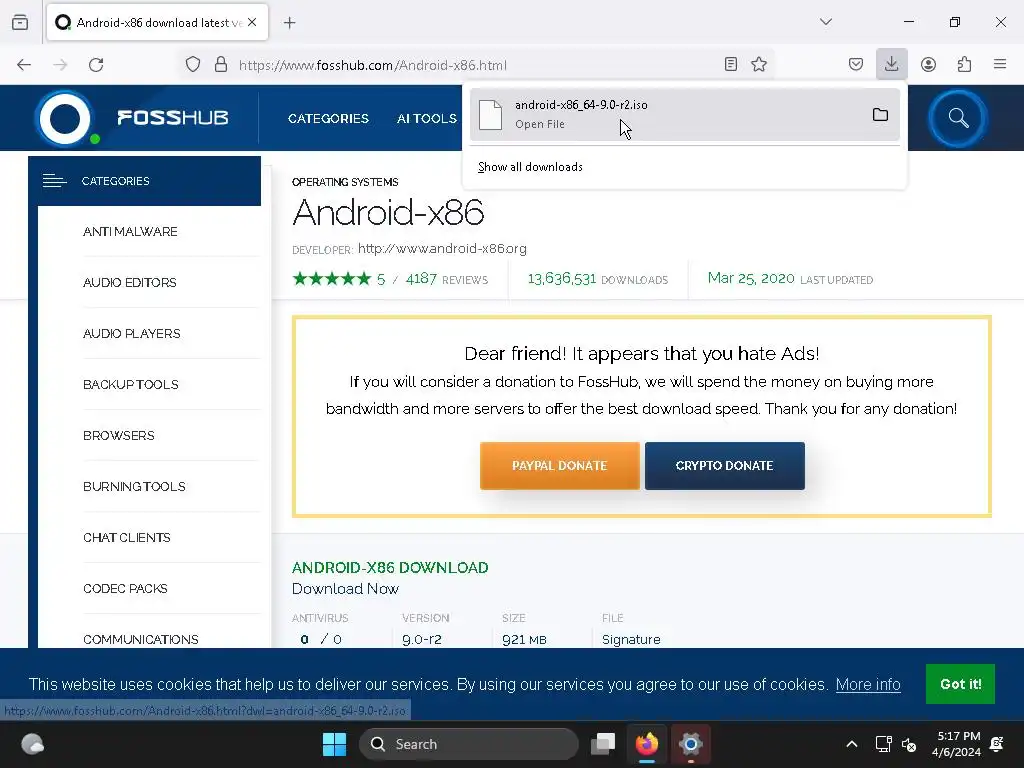Toggle the sidebar CATEGORIES header
This screenshot has width=1024, height=768.
tap(144, 181)
